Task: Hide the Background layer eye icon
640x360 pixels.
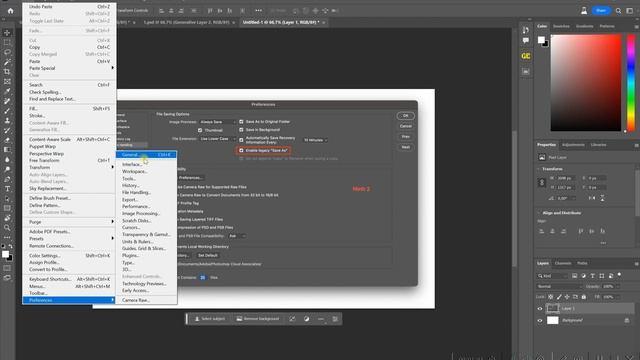Action: 540,320
